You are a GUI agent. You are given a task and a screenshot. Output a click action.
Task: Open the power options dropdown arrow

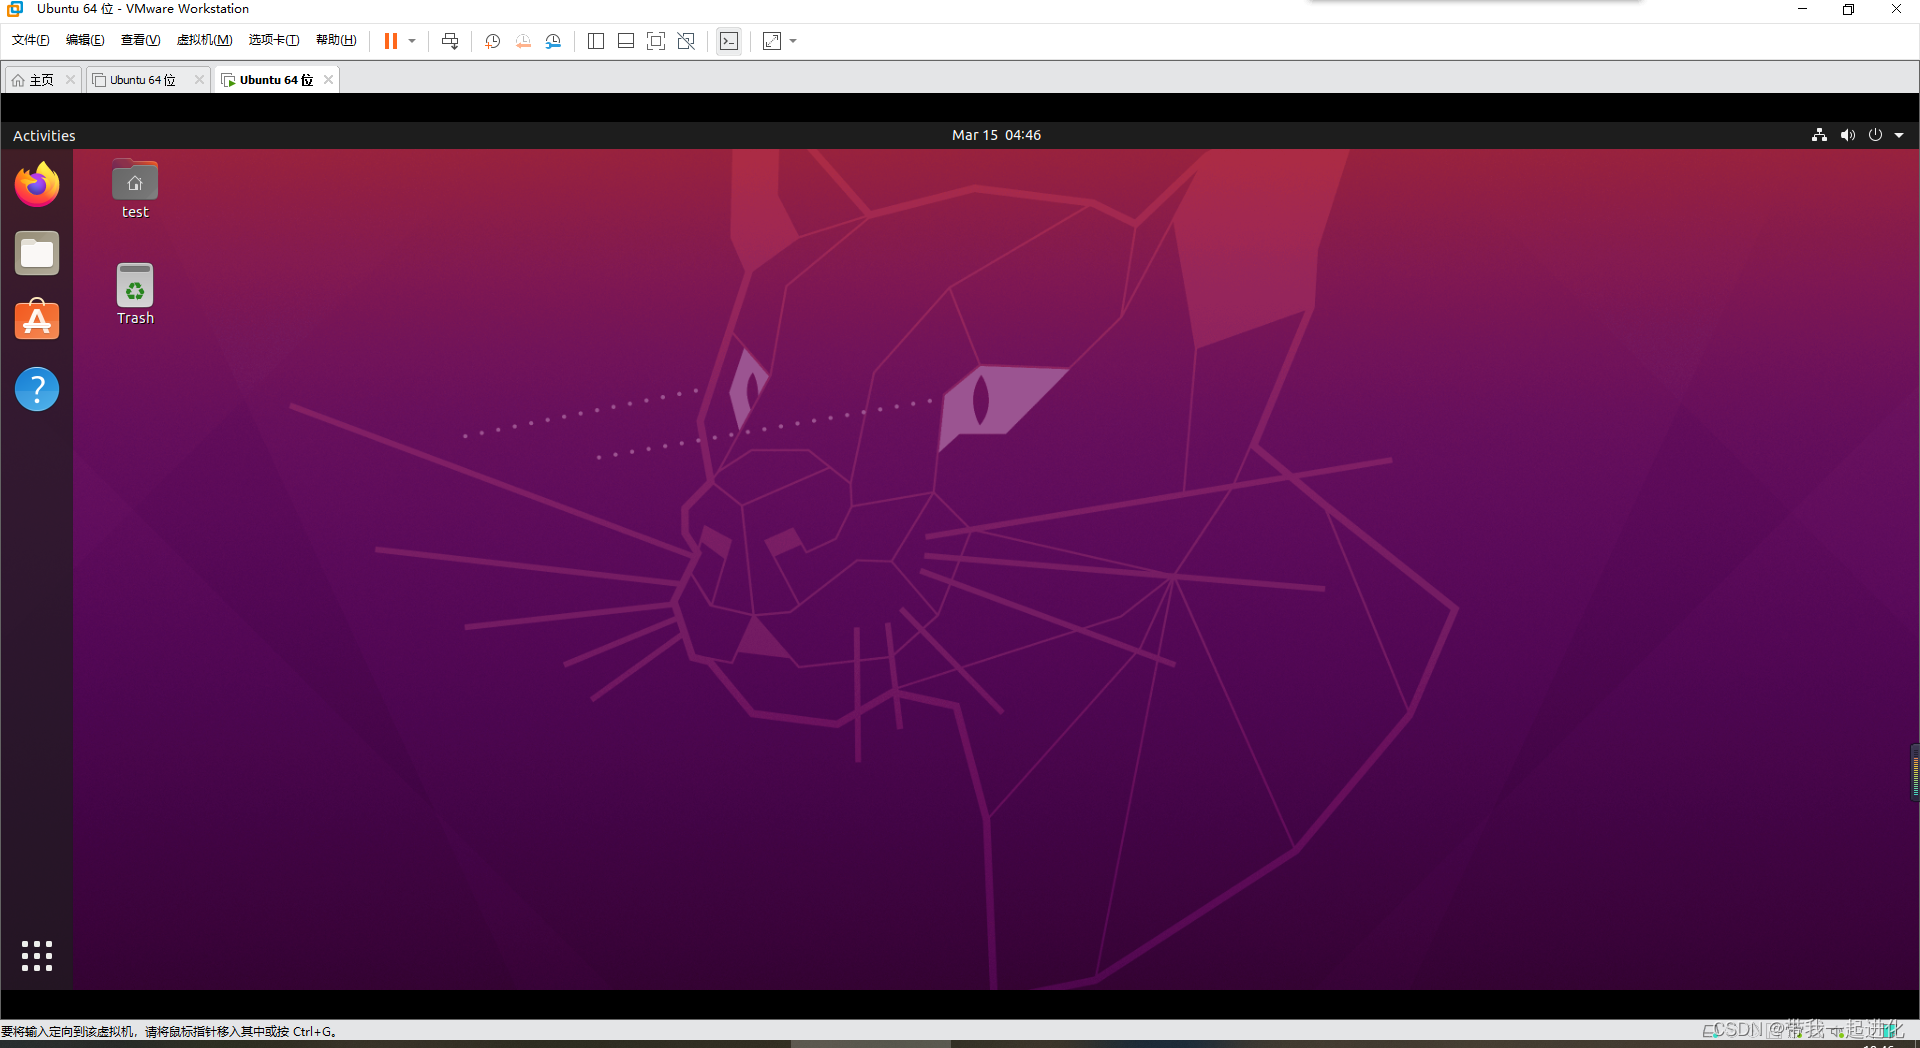(x=412, y=41)
